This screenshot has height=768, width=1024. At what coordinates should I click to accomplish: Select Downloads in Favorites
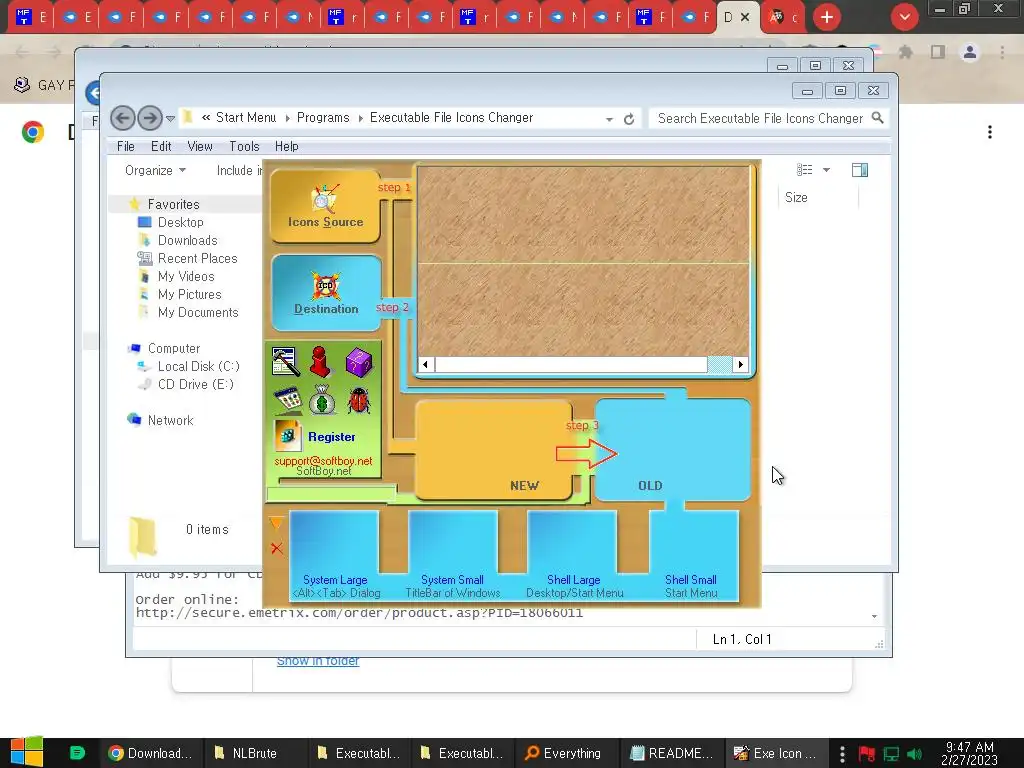(x=187, y=240)
